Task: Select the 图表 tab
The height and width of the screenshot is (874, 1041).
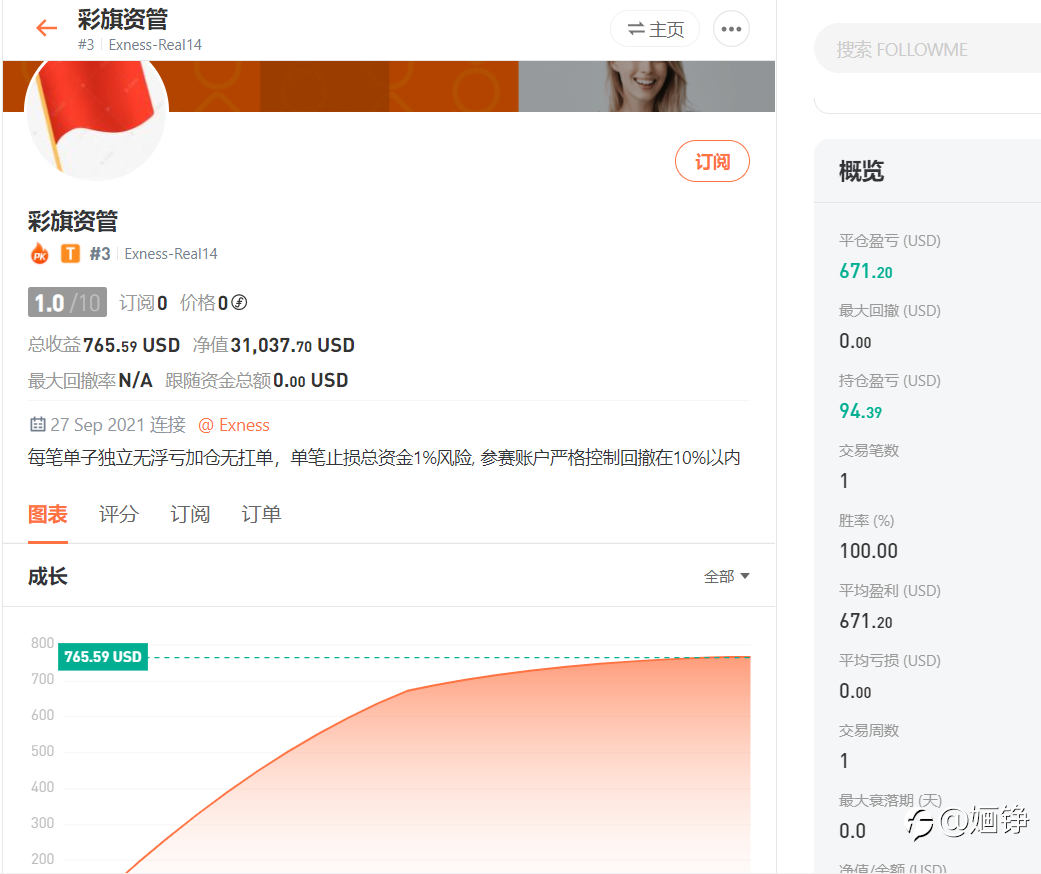Action: coord(48,514)
